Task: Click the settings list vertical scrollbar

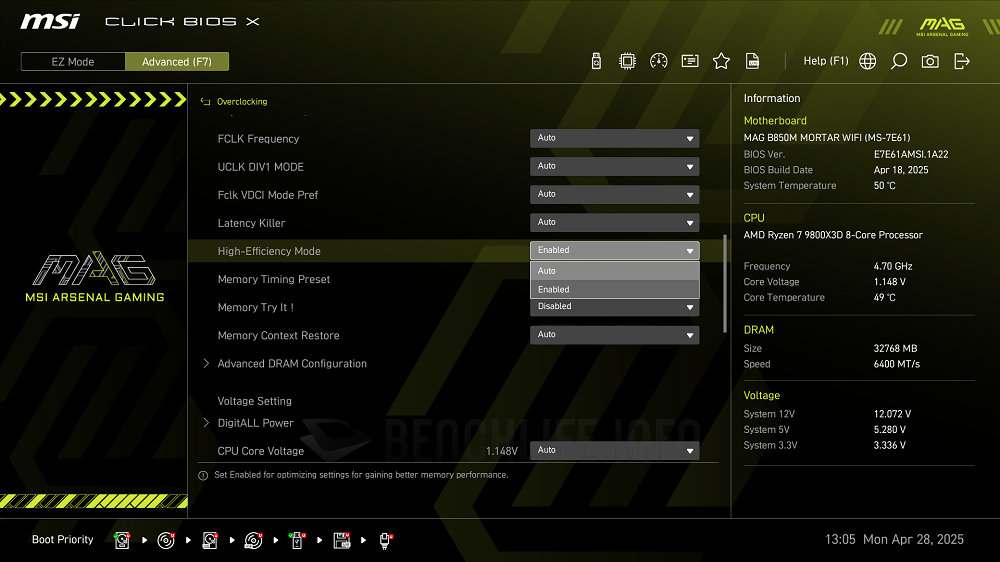Action: pyautogui.click(x=724, y=284)
